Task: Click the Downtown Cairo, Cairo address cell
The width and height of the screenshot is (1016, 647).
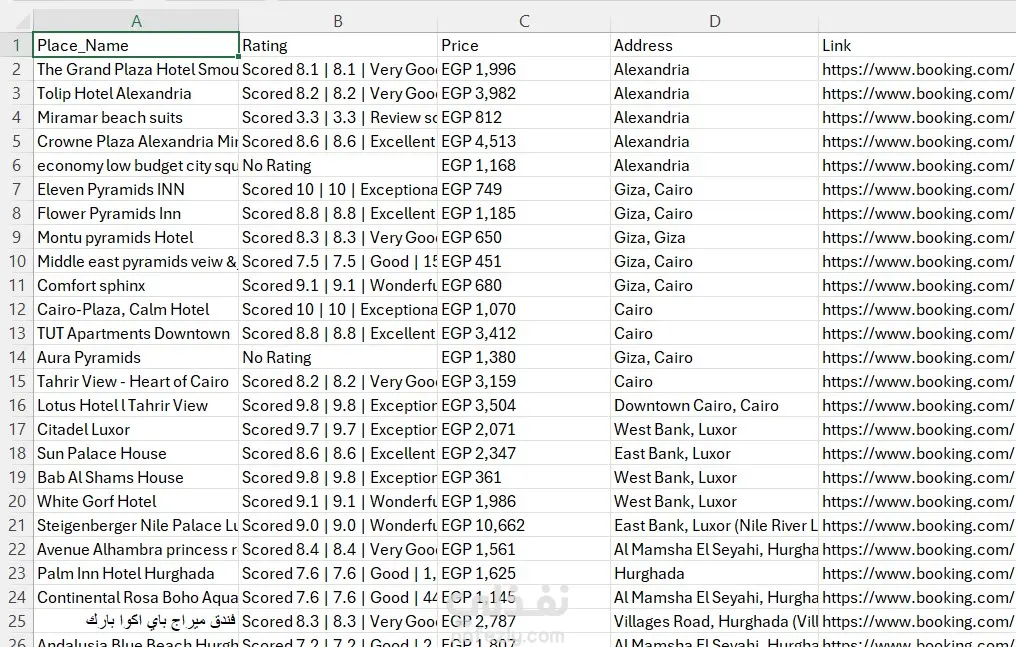Action: [715, 405]
